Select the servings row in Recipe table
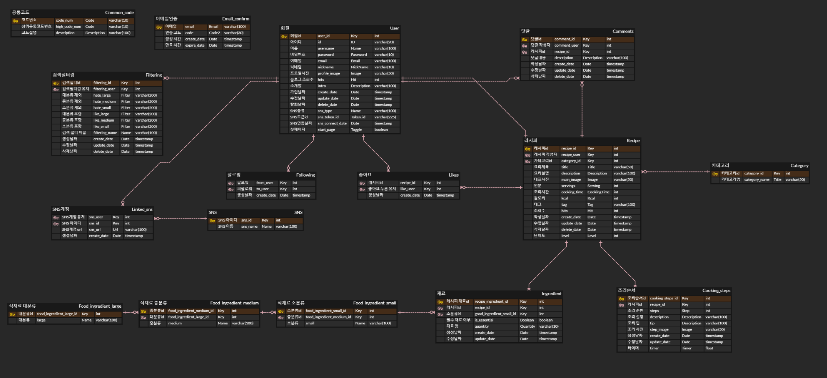 582,186
